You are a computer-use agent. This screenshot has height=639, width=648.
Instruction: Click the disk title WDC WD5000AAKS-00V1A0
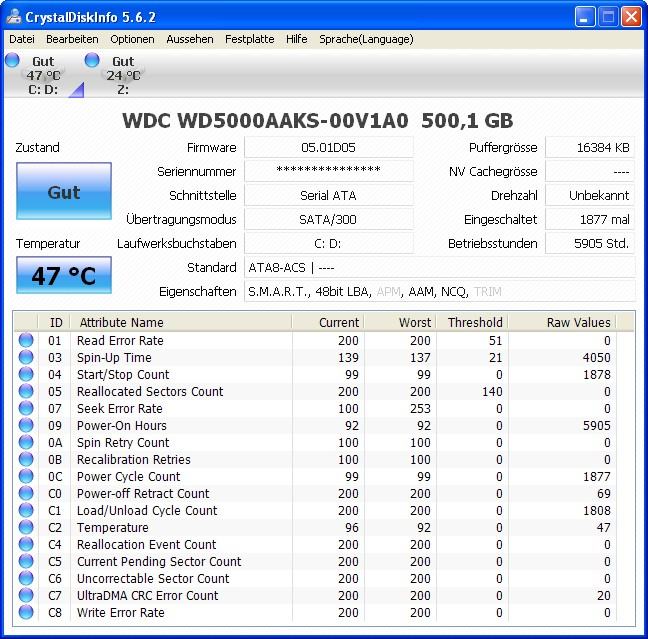(x=265, y=121)
